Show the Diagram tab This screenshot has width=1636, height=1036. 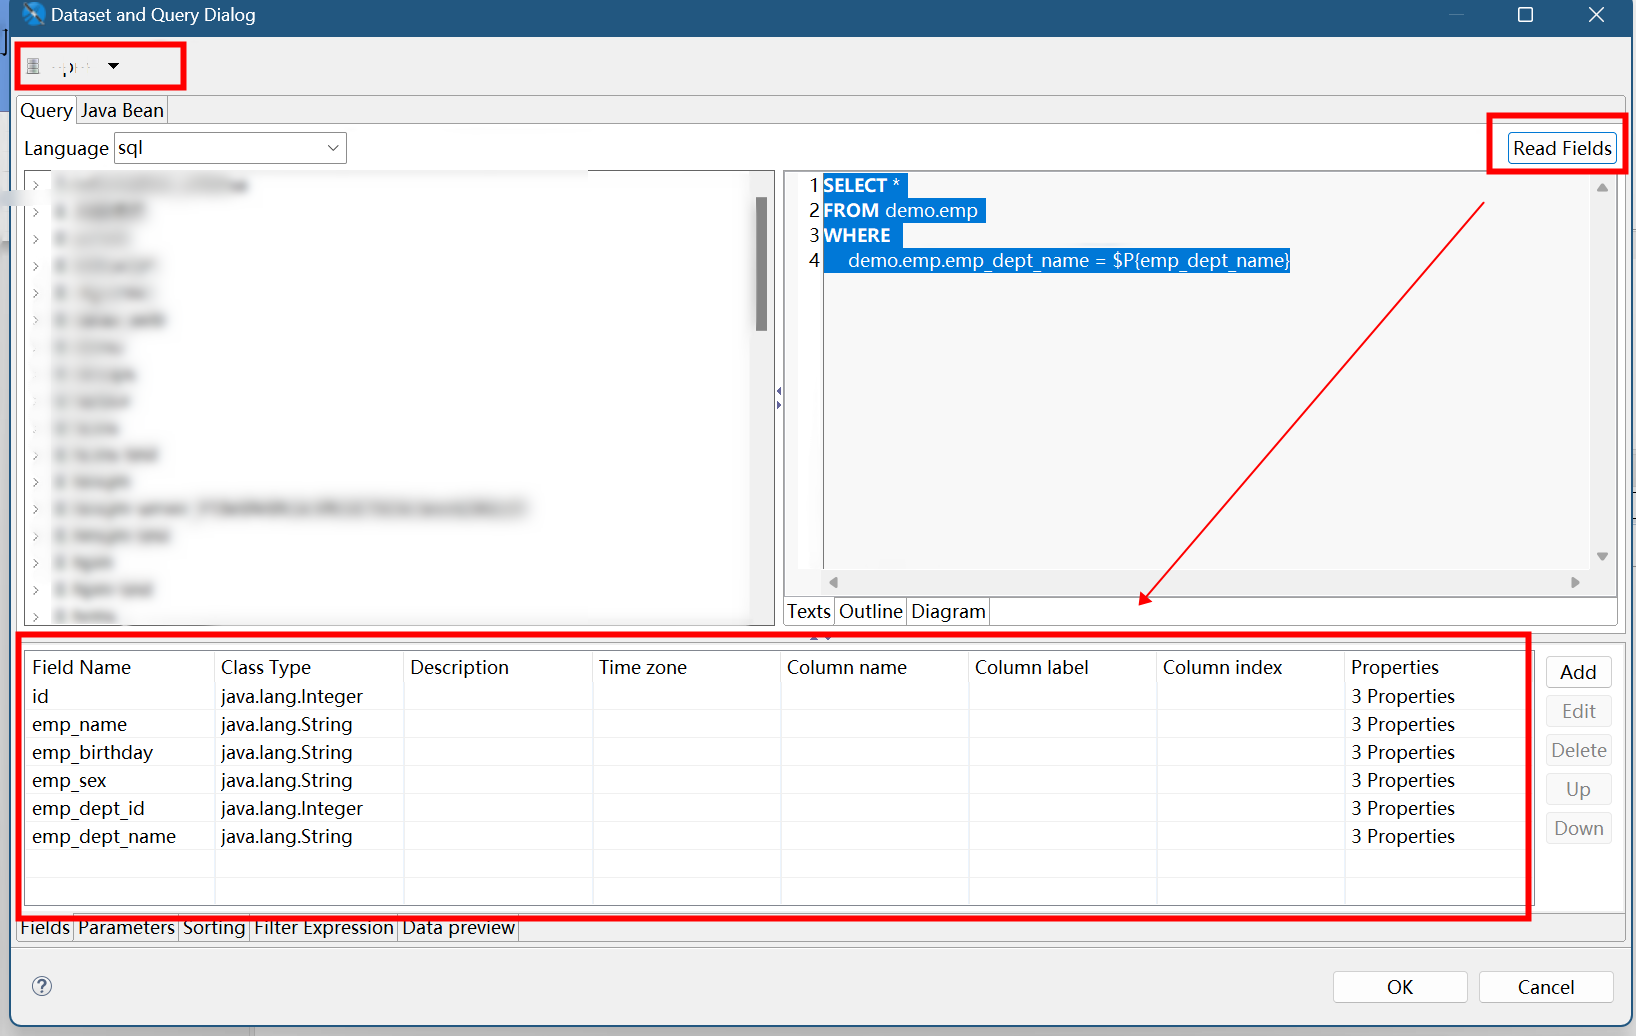(948, 611)
